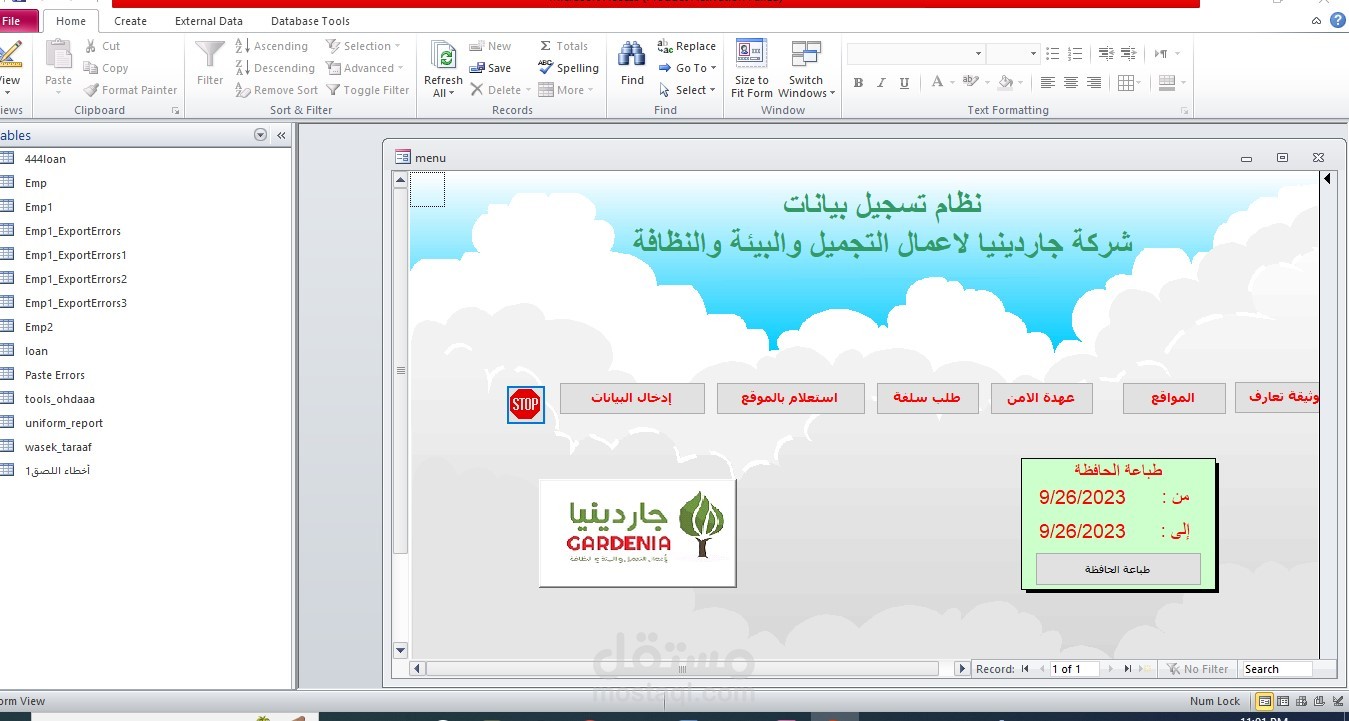
Task: Click the gridlines icon
Action: tap(1126, 83)
